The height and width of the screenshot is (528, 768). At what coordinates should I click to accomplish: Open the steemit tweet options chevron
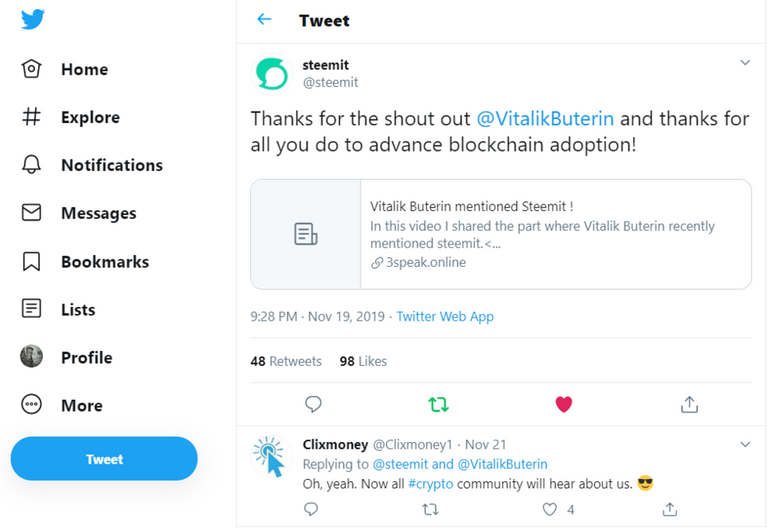click(x=745, y=63)
